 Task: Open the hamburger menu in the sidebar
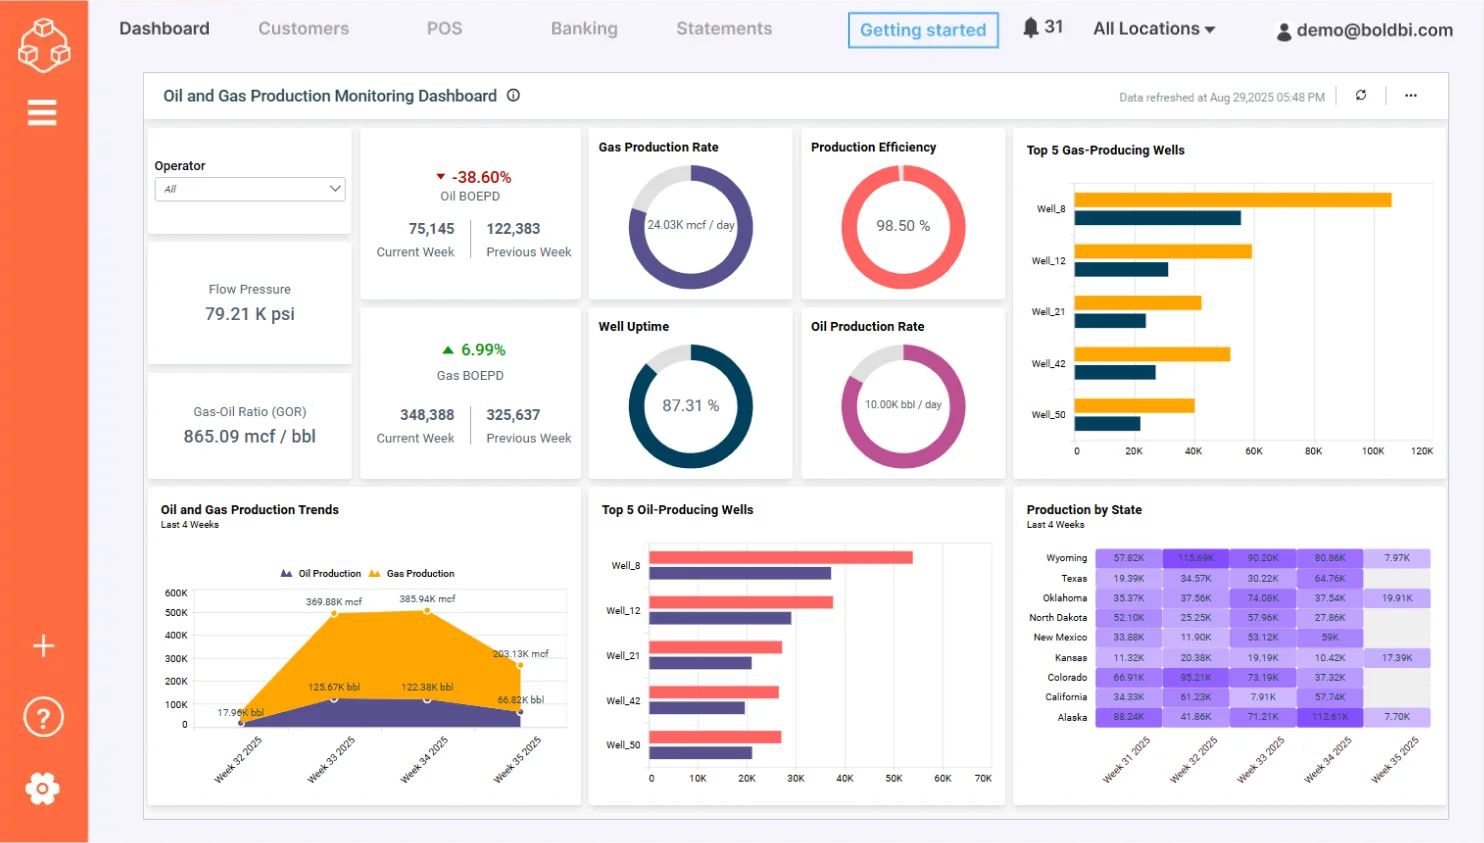click(41, 112)
